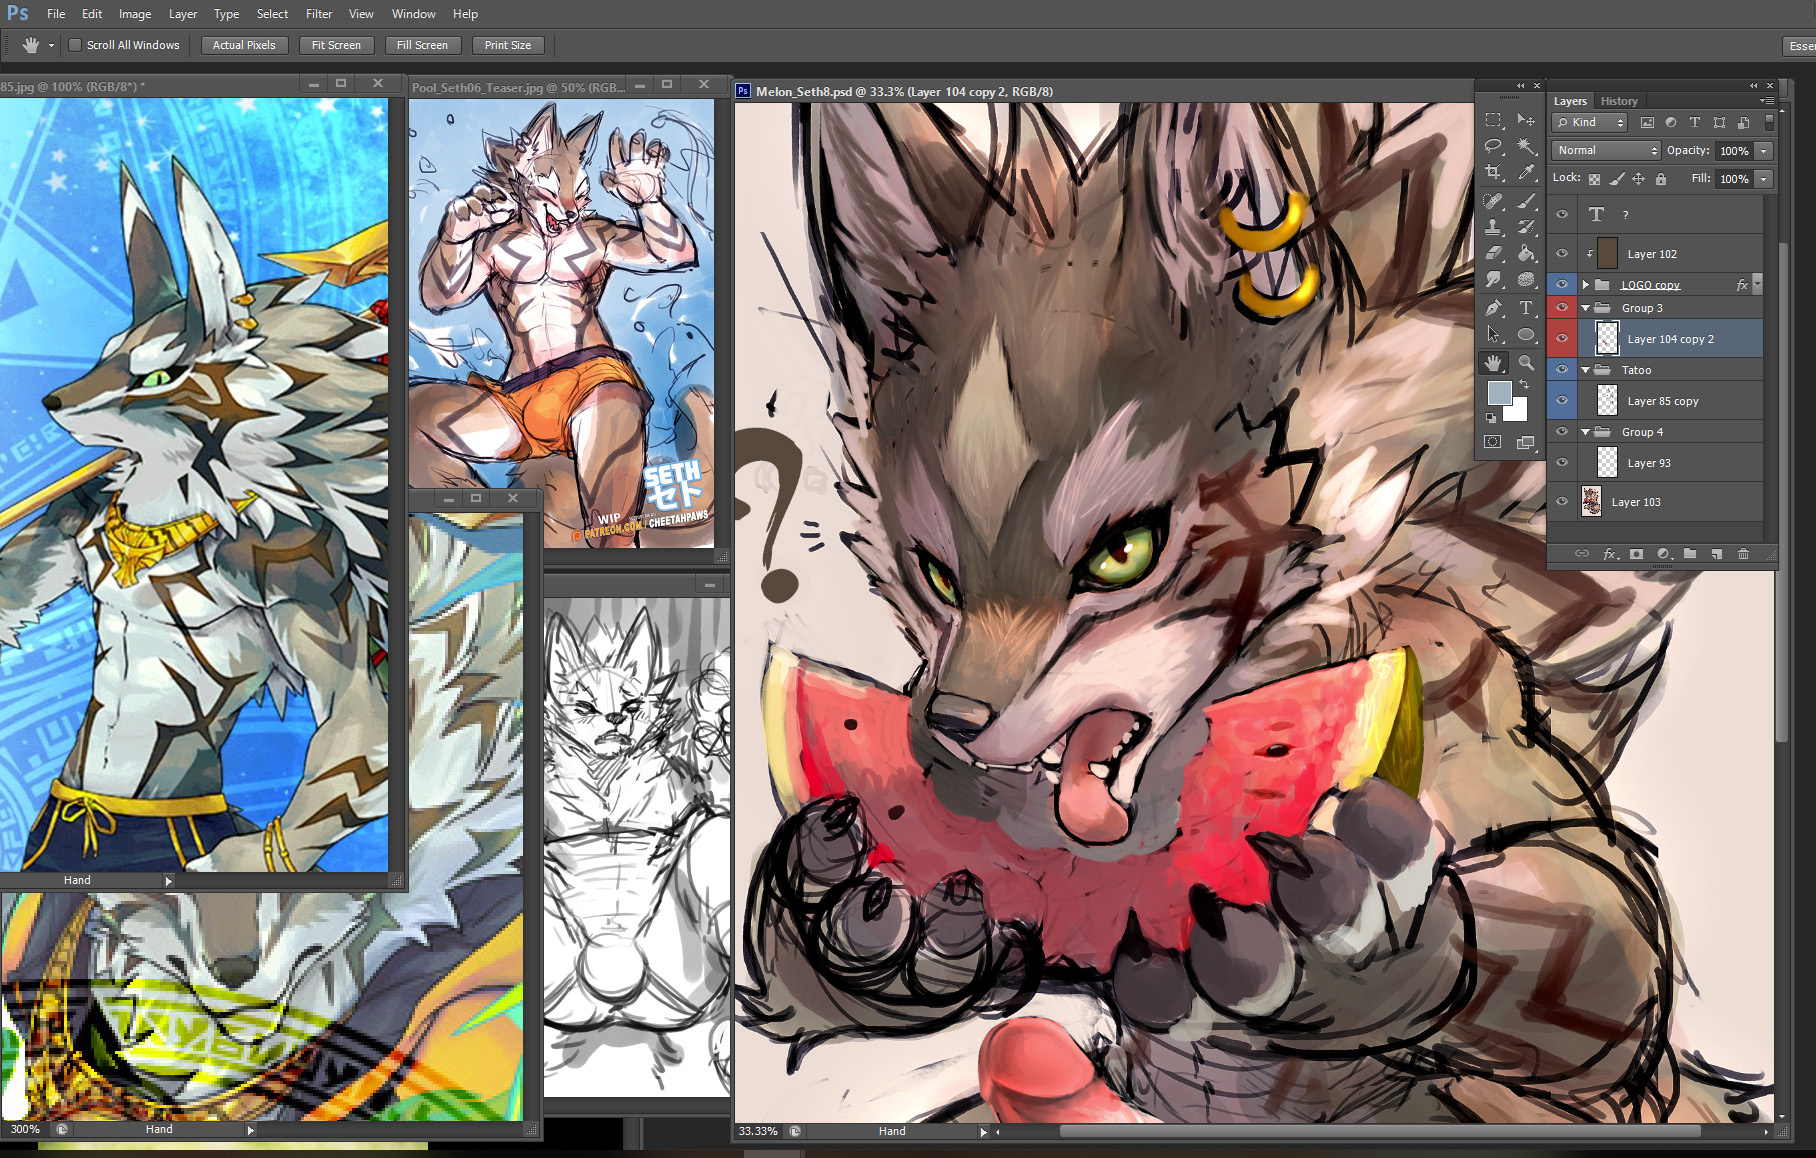
Task: Open the Window menu
Action: pos(414,14)
